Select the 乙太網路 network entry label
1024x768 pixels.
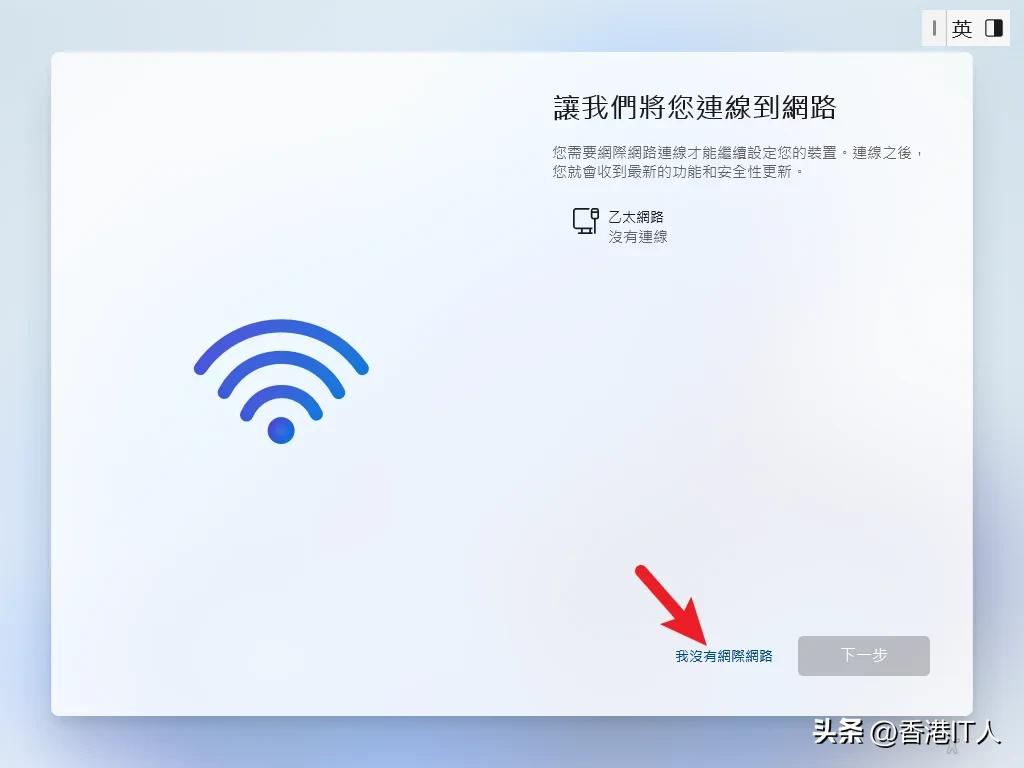pyautogui.click(x=636, y=217)
